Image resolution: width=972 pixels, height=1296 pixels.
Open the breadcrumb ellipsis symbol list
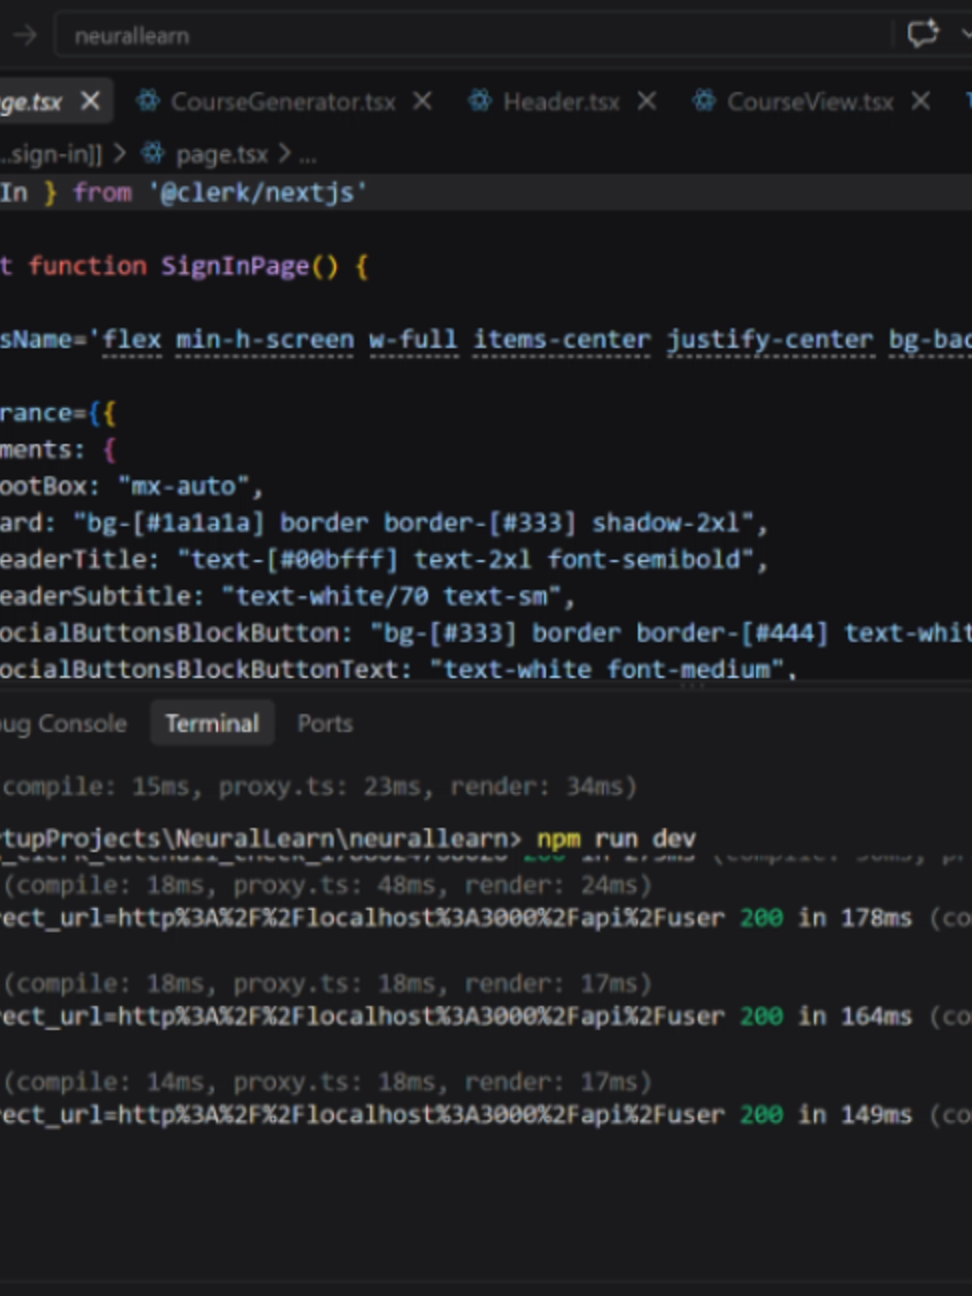point(307,155)
